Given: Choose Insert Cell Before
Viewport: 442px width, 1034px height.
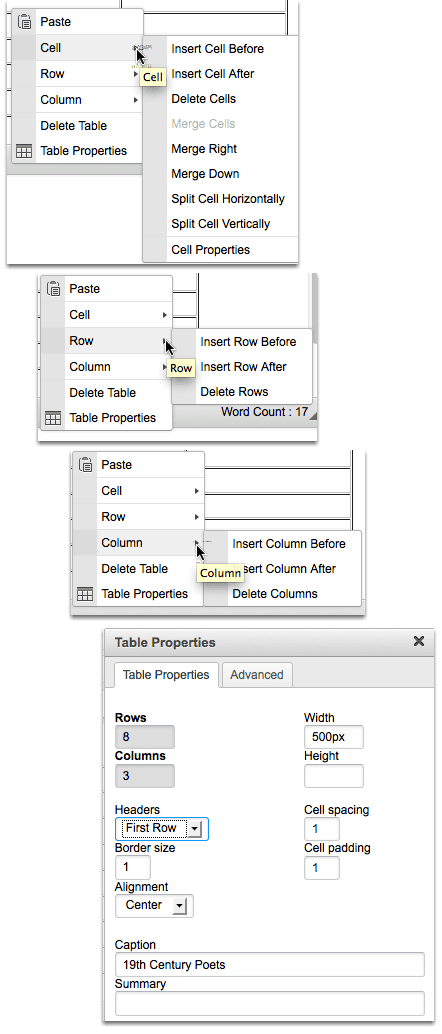Looking at the screenshot, I should [x=217, y=49].
